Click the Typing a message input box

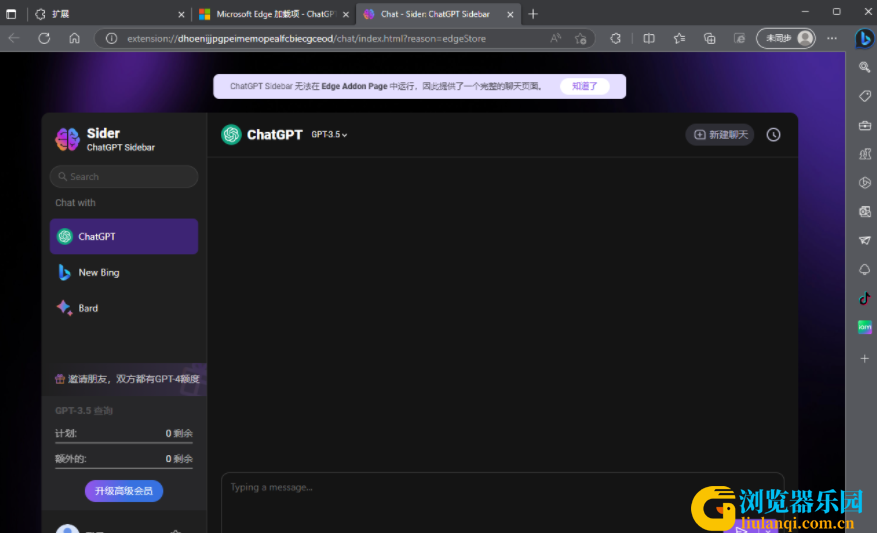[x=502, y=503]
